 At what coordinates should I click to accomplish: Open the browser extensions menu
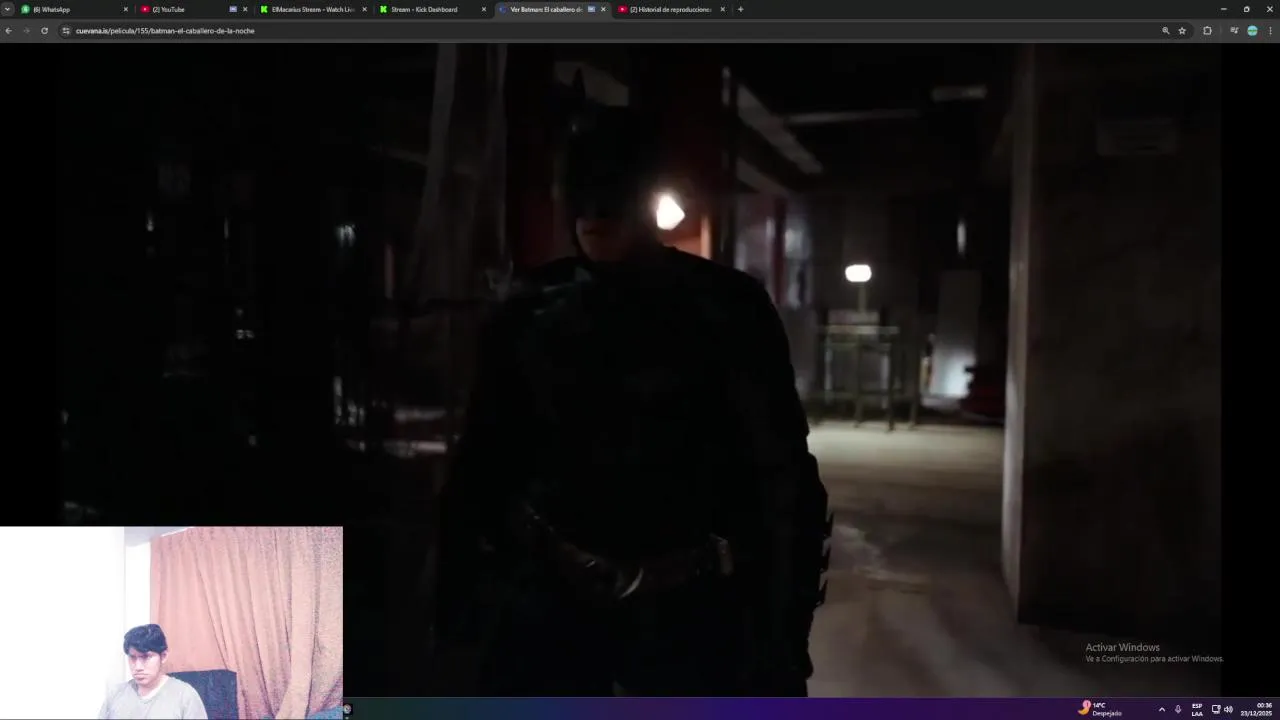1207,31
